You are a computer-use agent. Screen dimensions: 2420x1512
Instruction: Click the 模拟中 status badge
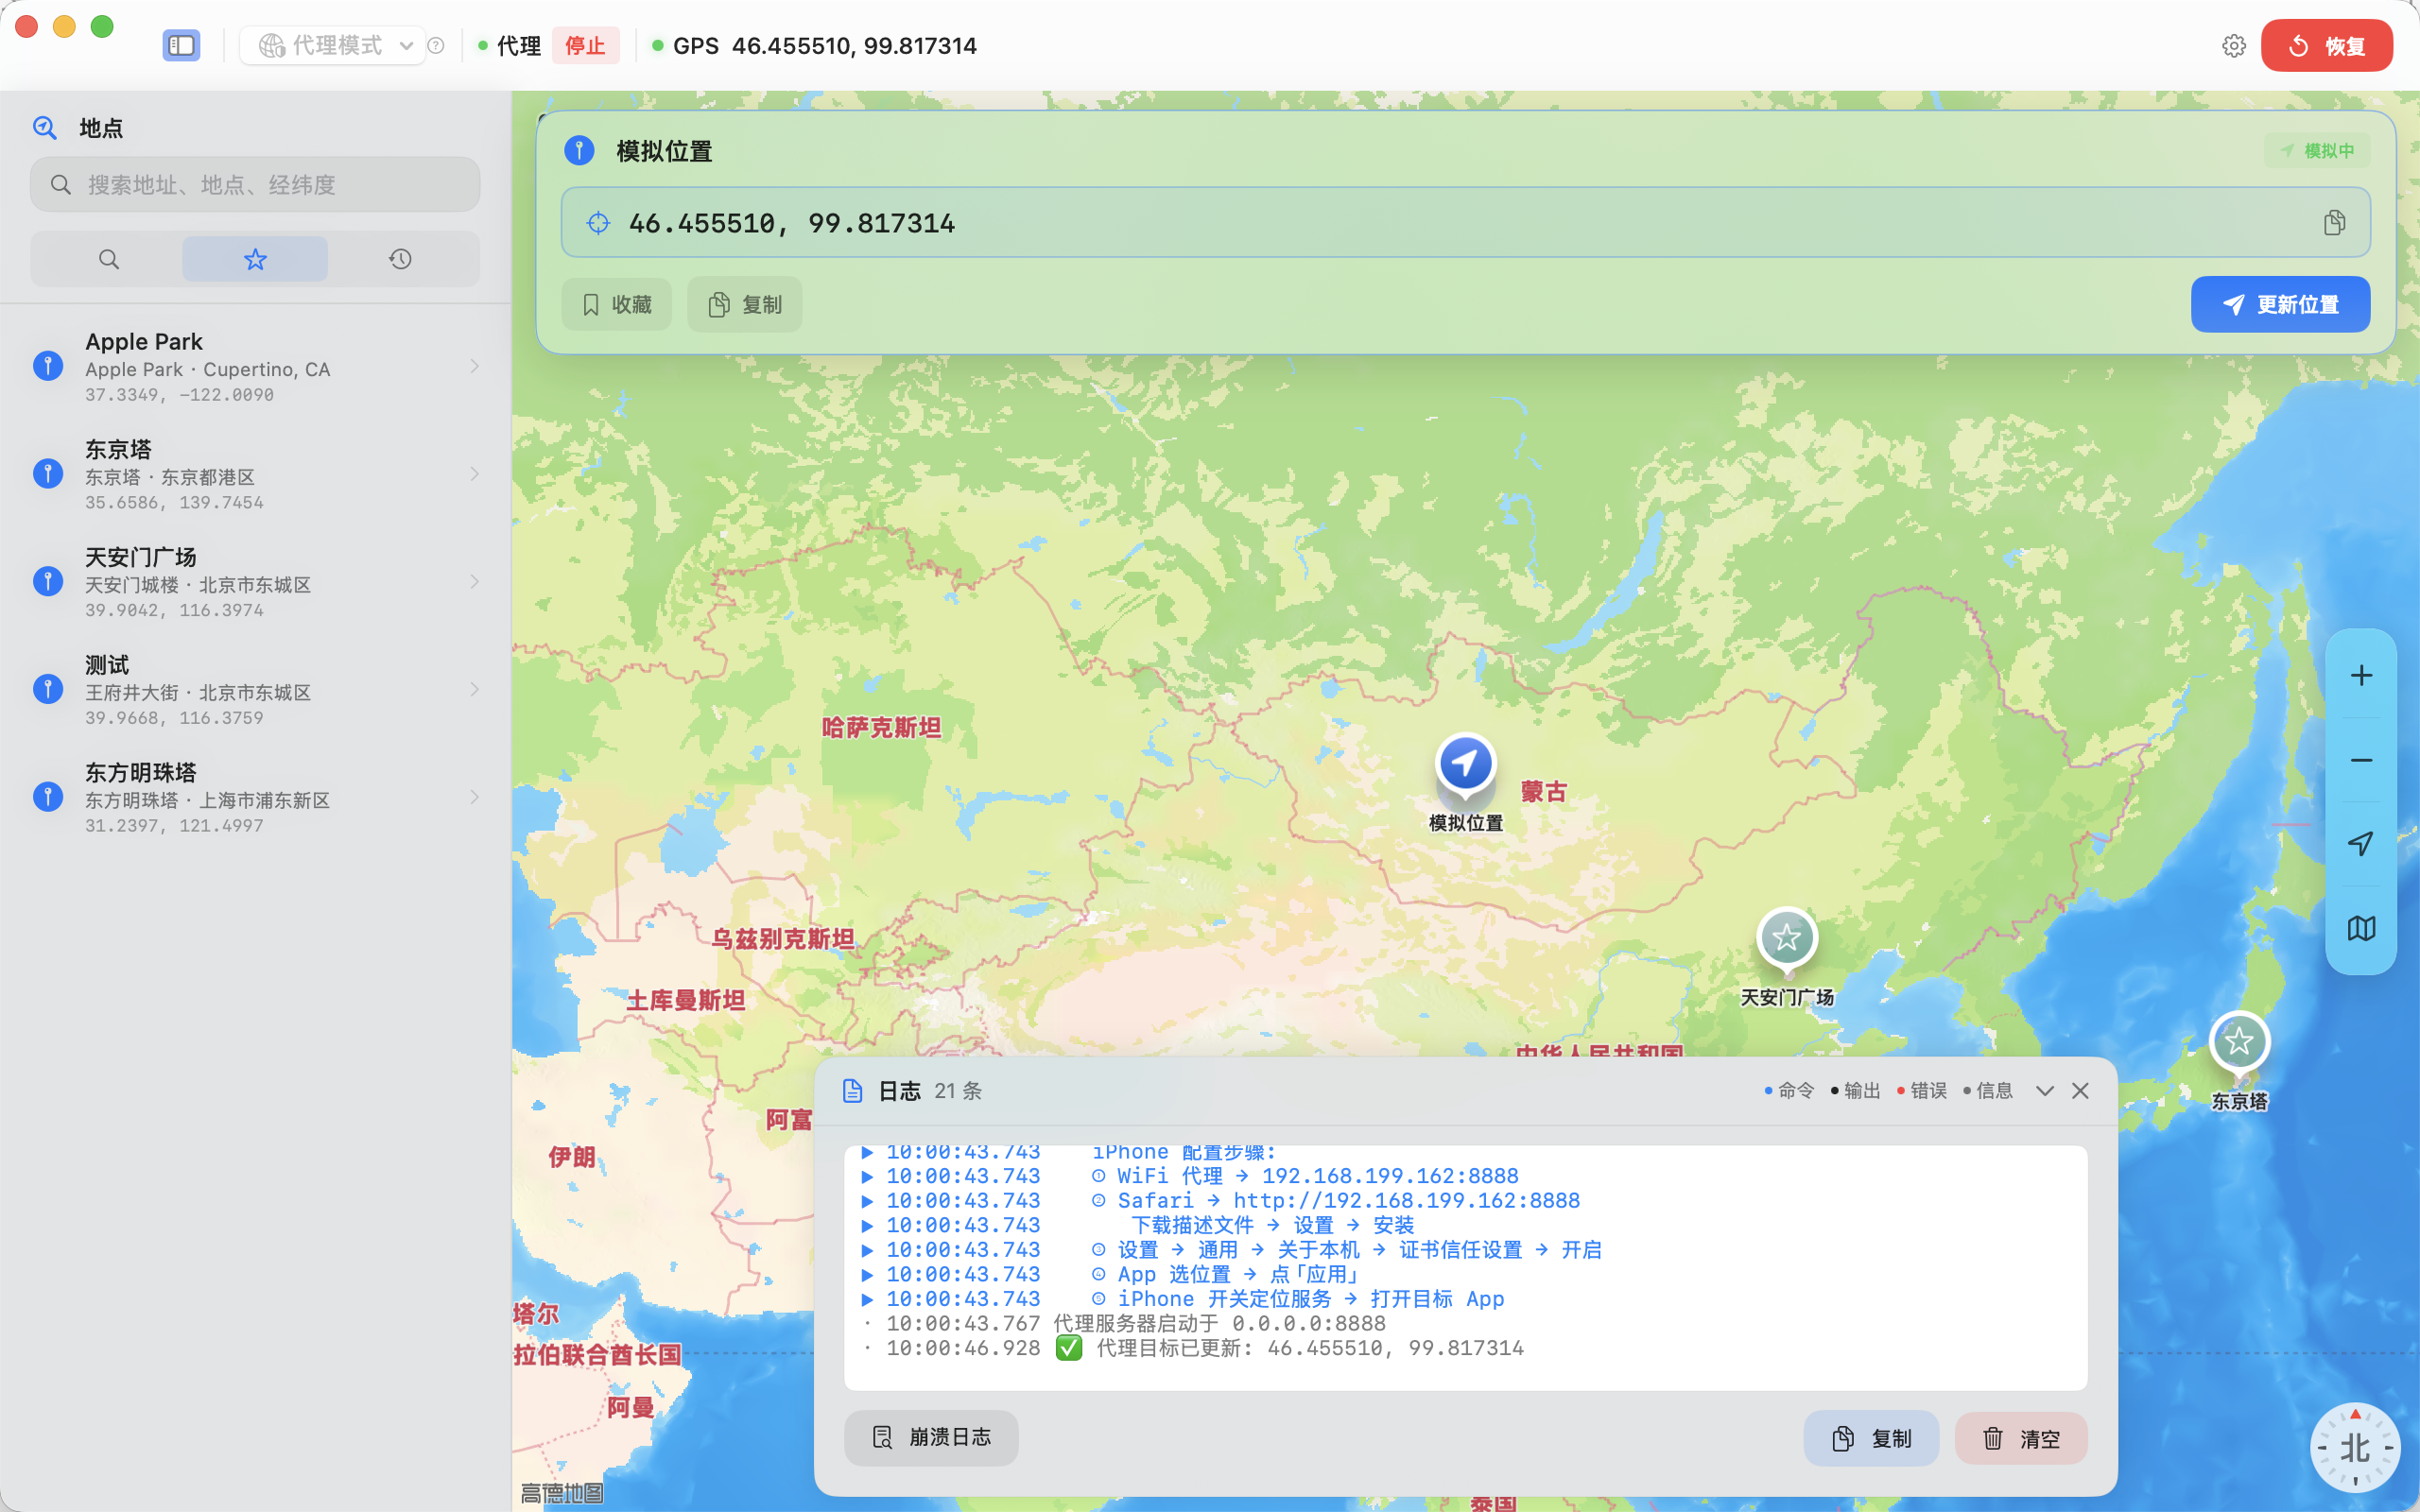2317,151
